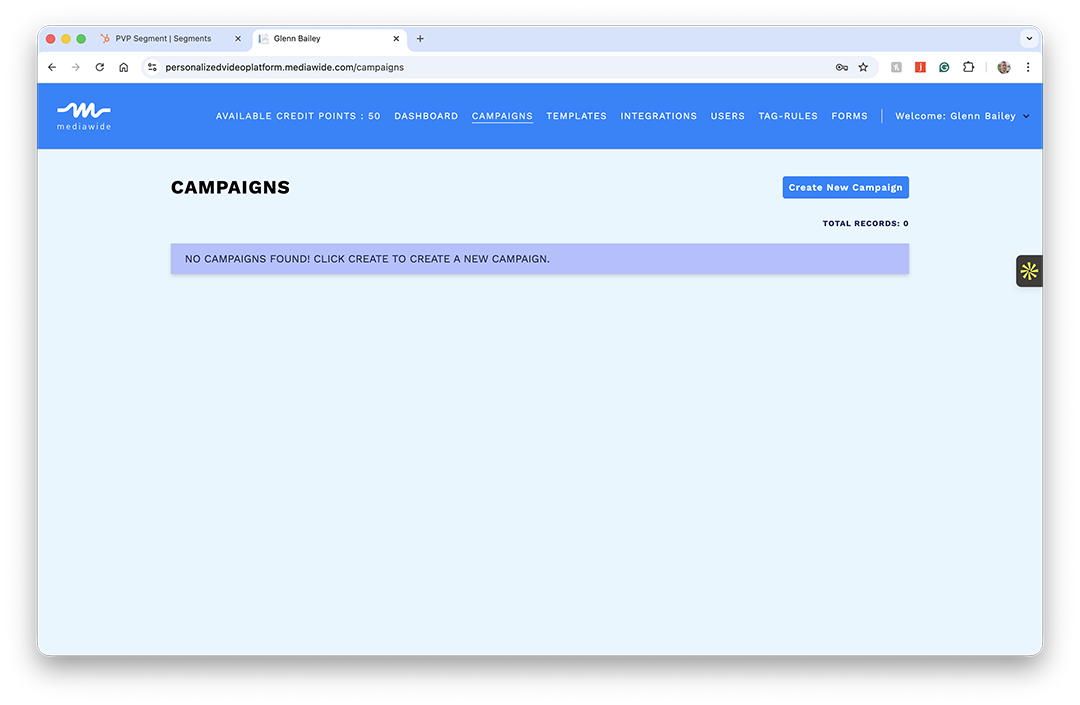Open the saved passwords key icon

pos(841,67)
